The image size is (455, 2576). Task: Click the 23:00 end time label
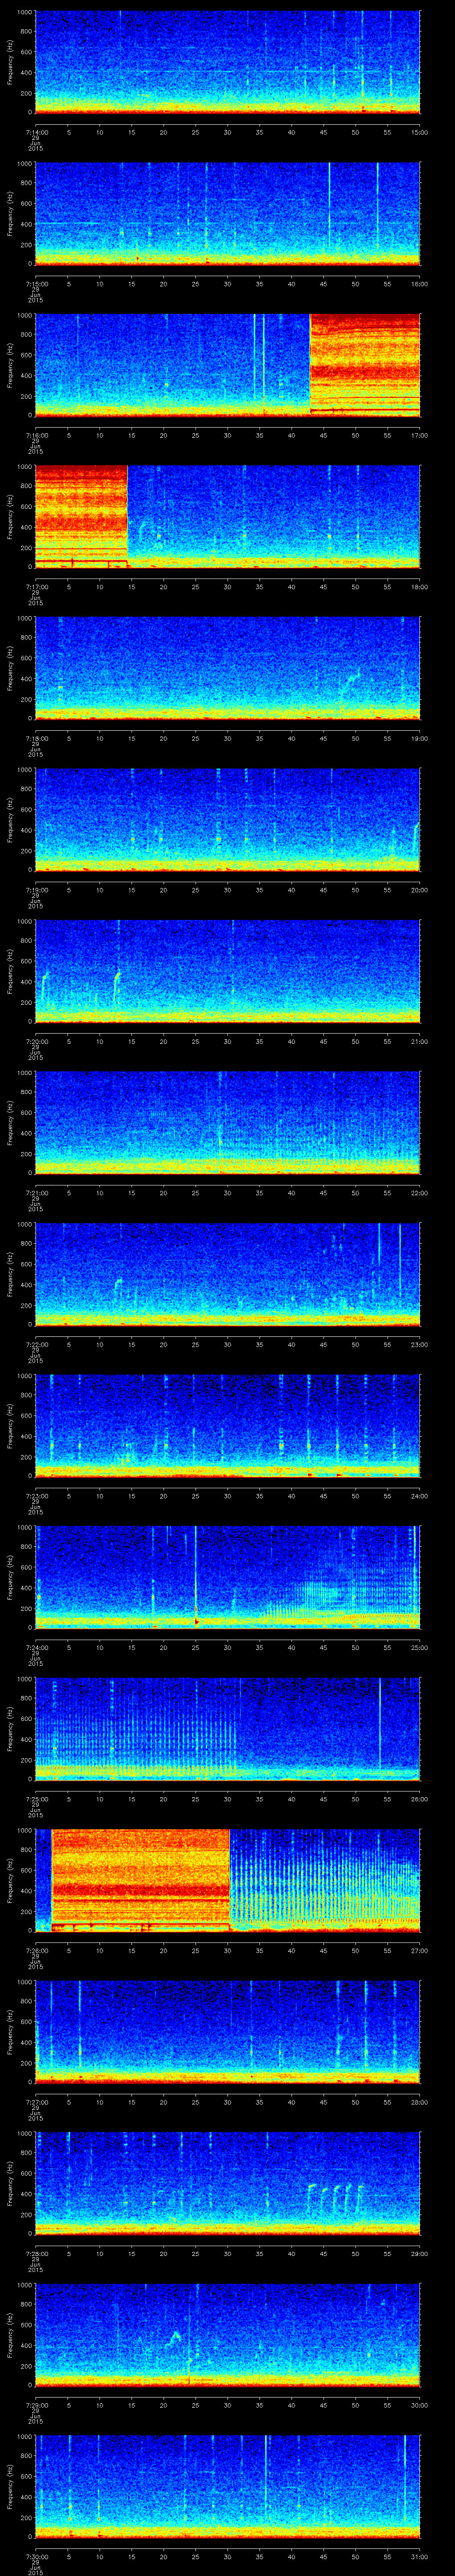point(419,1345)
